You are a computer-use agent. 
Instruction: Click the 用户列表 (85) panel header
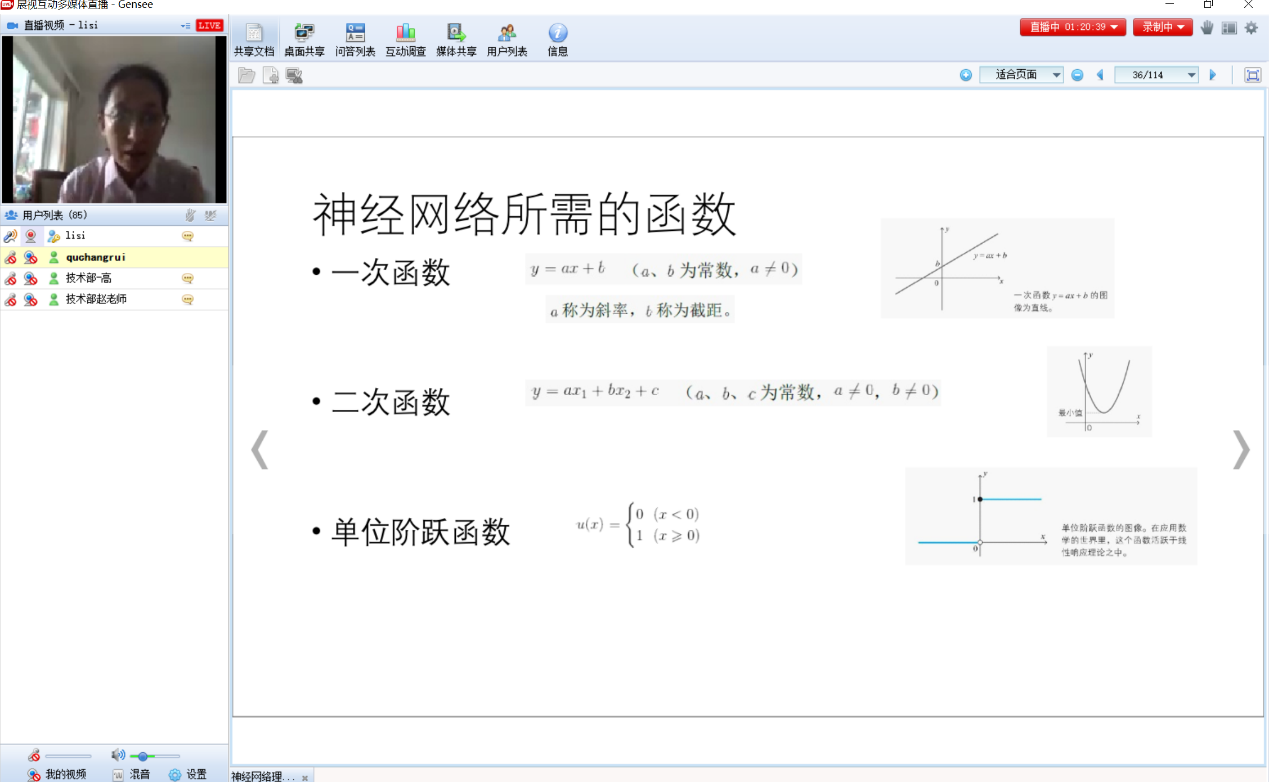(114, 215)
